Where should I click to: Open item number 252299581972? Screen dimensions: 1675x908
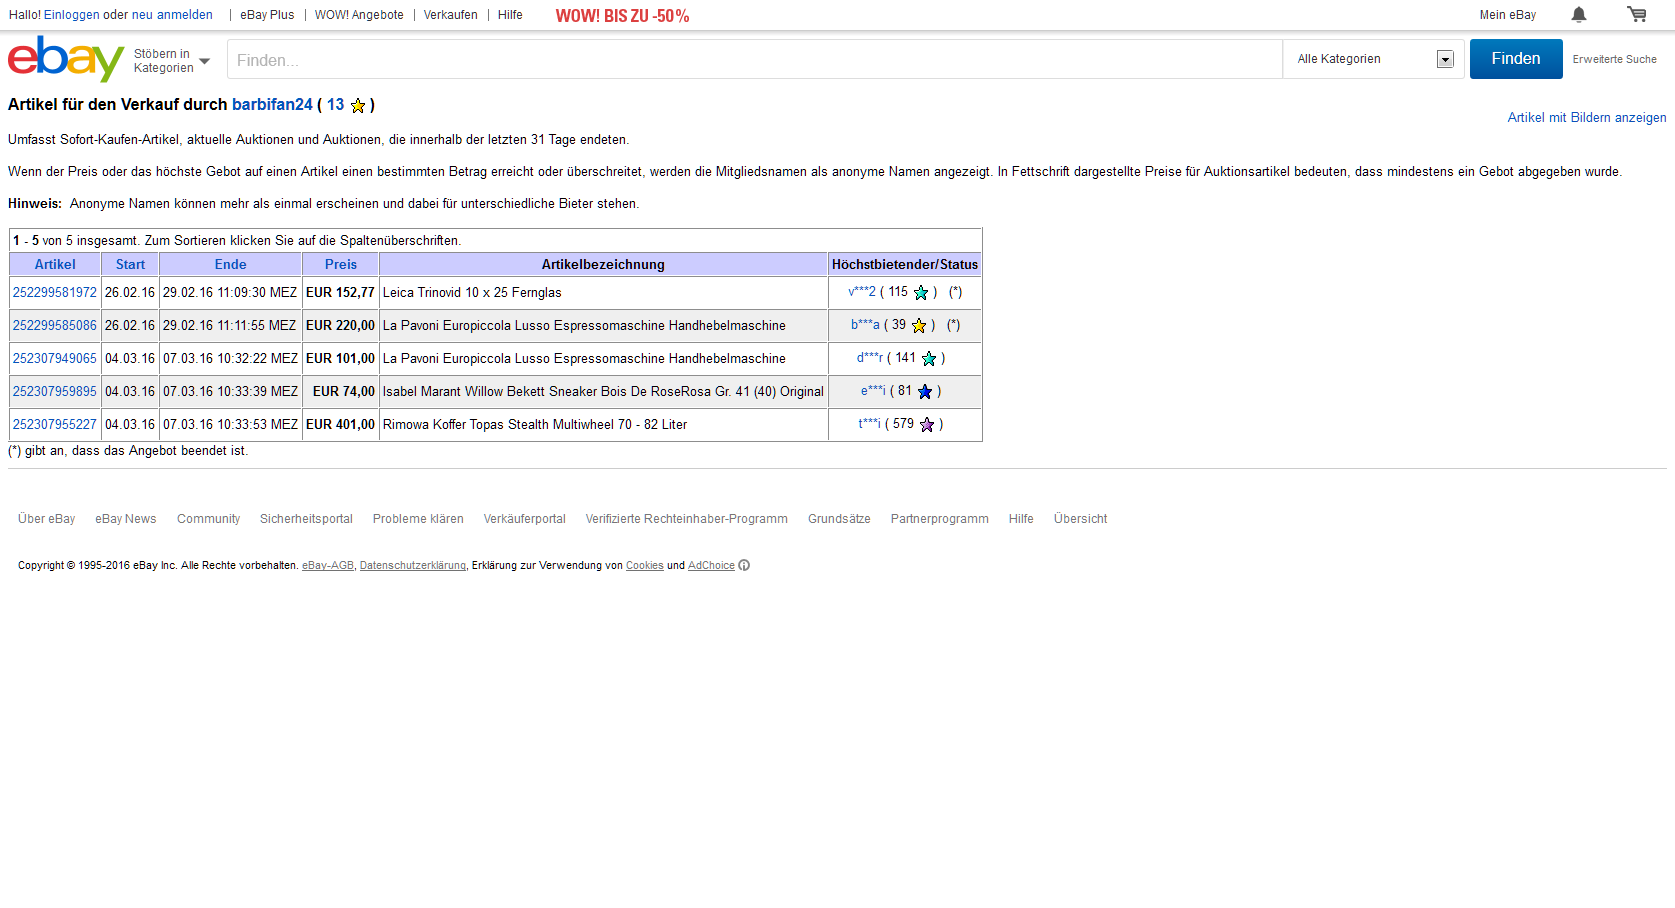coord(55,293)
